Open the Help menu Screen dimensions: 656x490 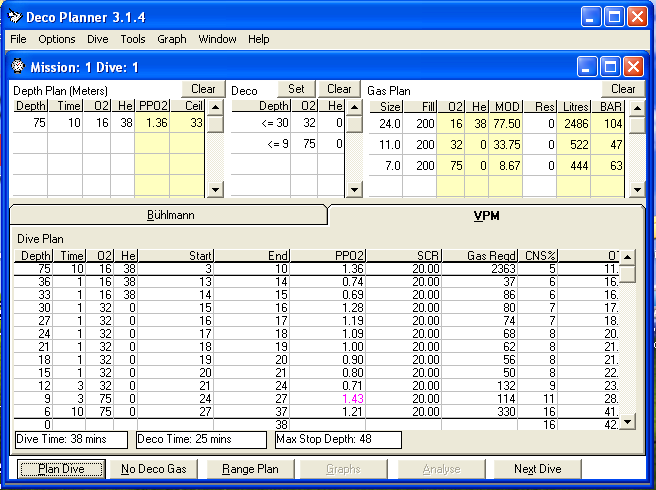[x=259, y=39]
